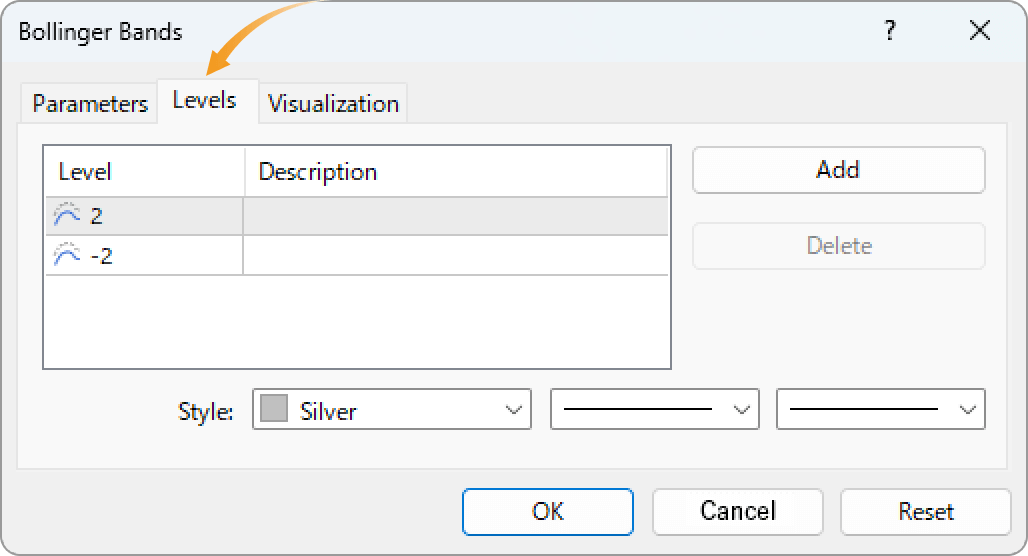Open the Silver color dropdown
Viewport: 1028px width, 556px height.
tap(391, 410)
